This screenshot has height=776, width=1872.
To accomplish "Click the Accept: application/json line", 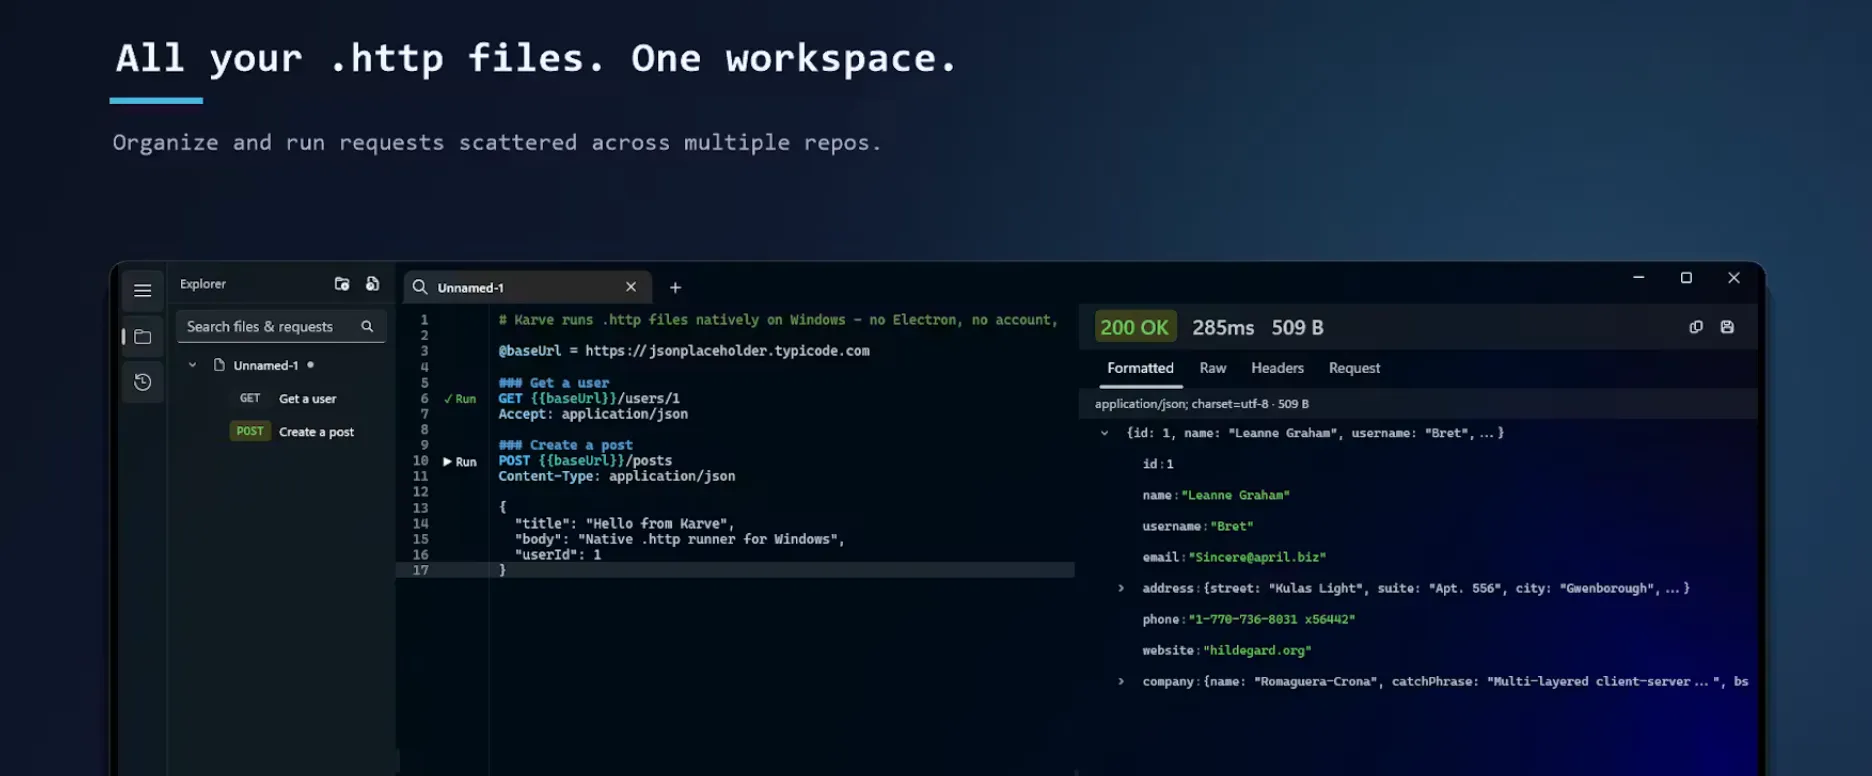I will click(x=593, y=414).
